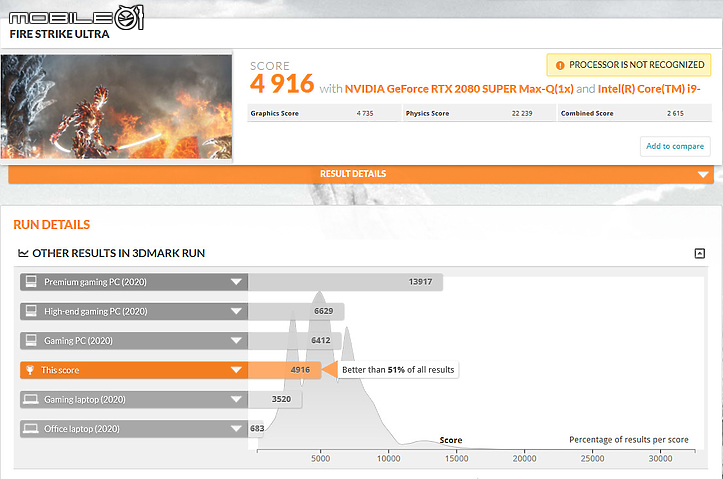Expand the High-end gaming PC (2020) dropdown arrow
Screen dimensions: 723x479
[x=236, y=311]
